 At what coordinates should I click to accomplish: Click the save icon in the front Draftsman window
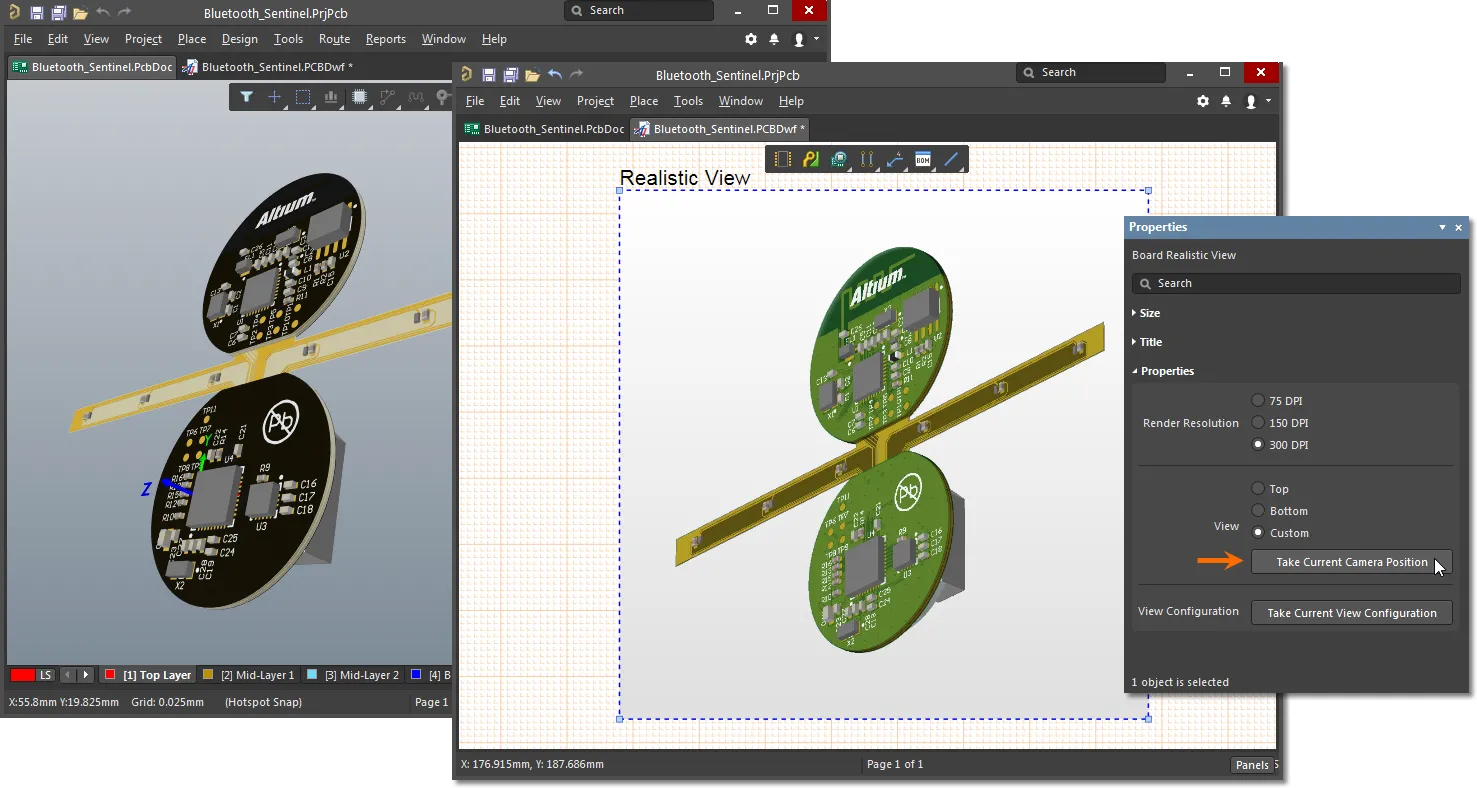489,75
